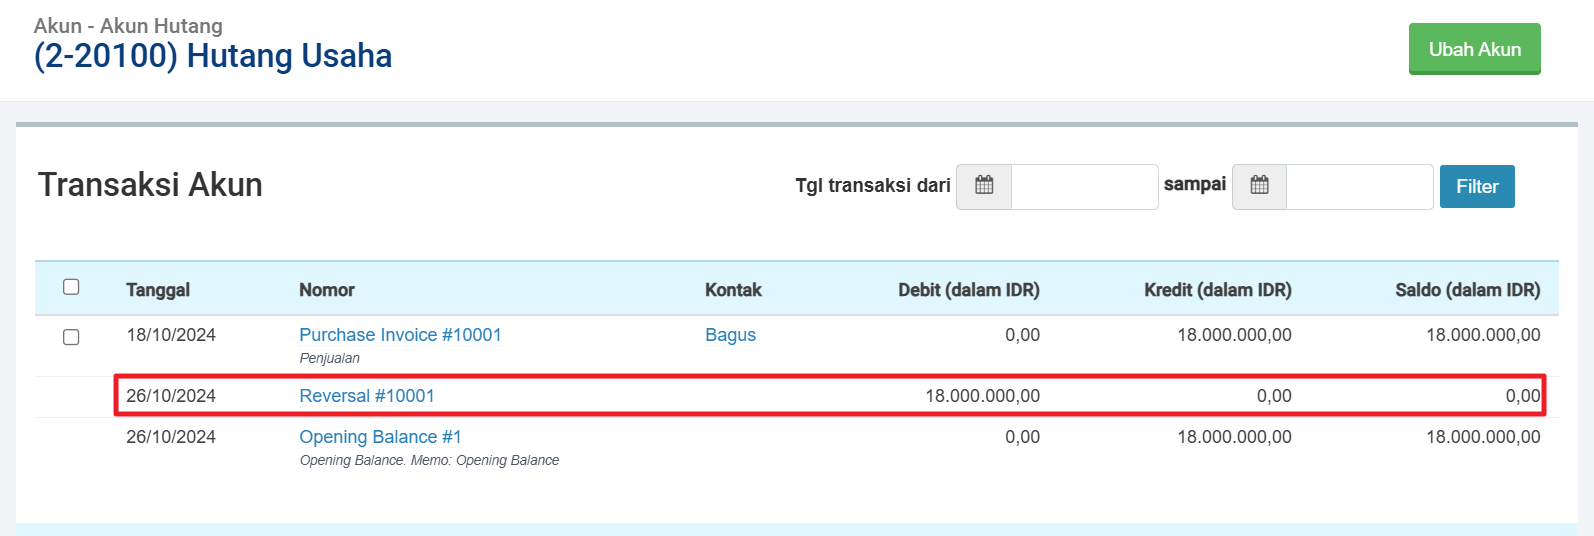This screenshot has height=536, width=1594.
Task: Select Purchase Invoice kredit 18.000.000,00
Action: pos(1234,335)
